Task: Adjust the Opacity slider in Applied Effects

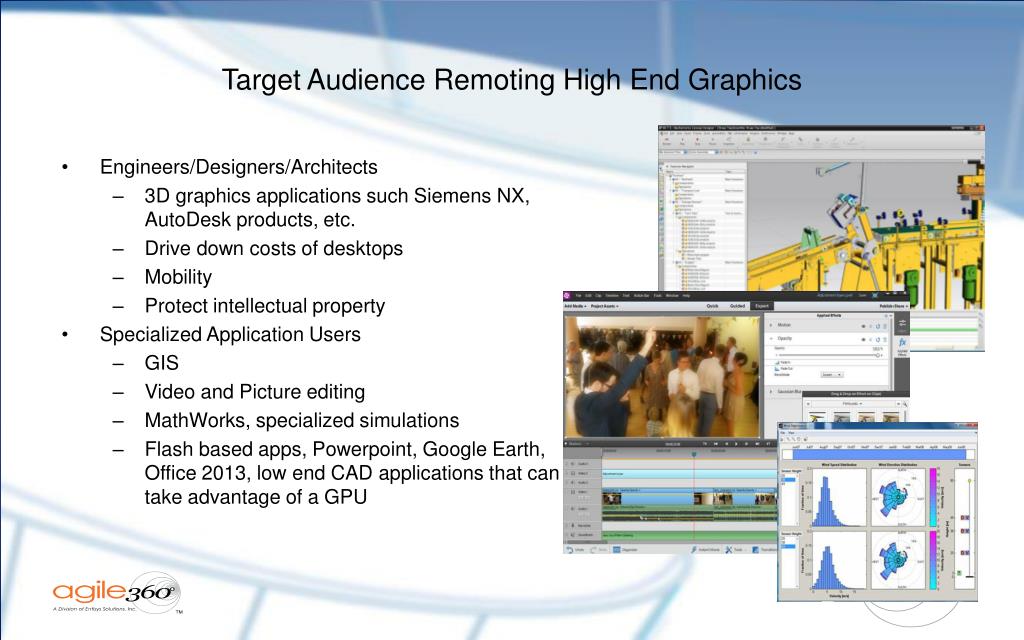Action: click(829, 355)
